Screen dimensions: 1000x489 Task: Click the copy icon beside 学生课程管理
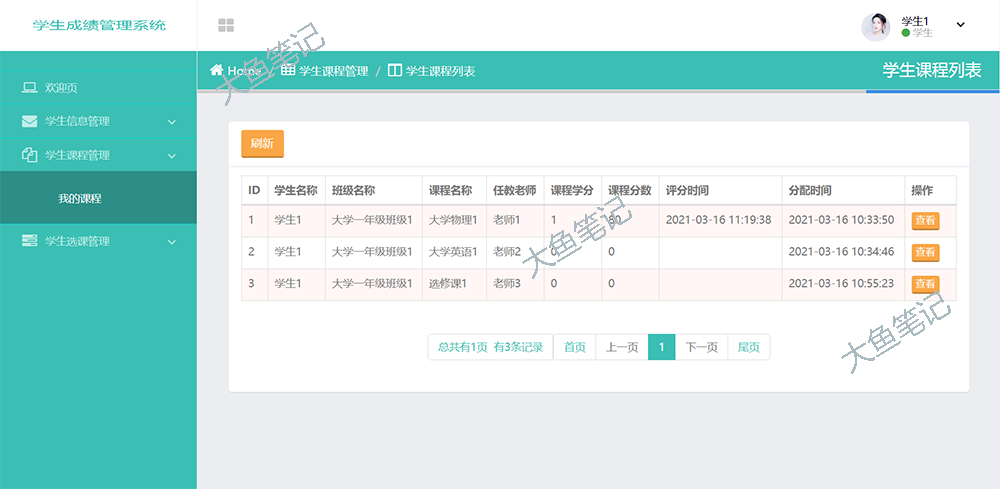[x=29, y=155]
